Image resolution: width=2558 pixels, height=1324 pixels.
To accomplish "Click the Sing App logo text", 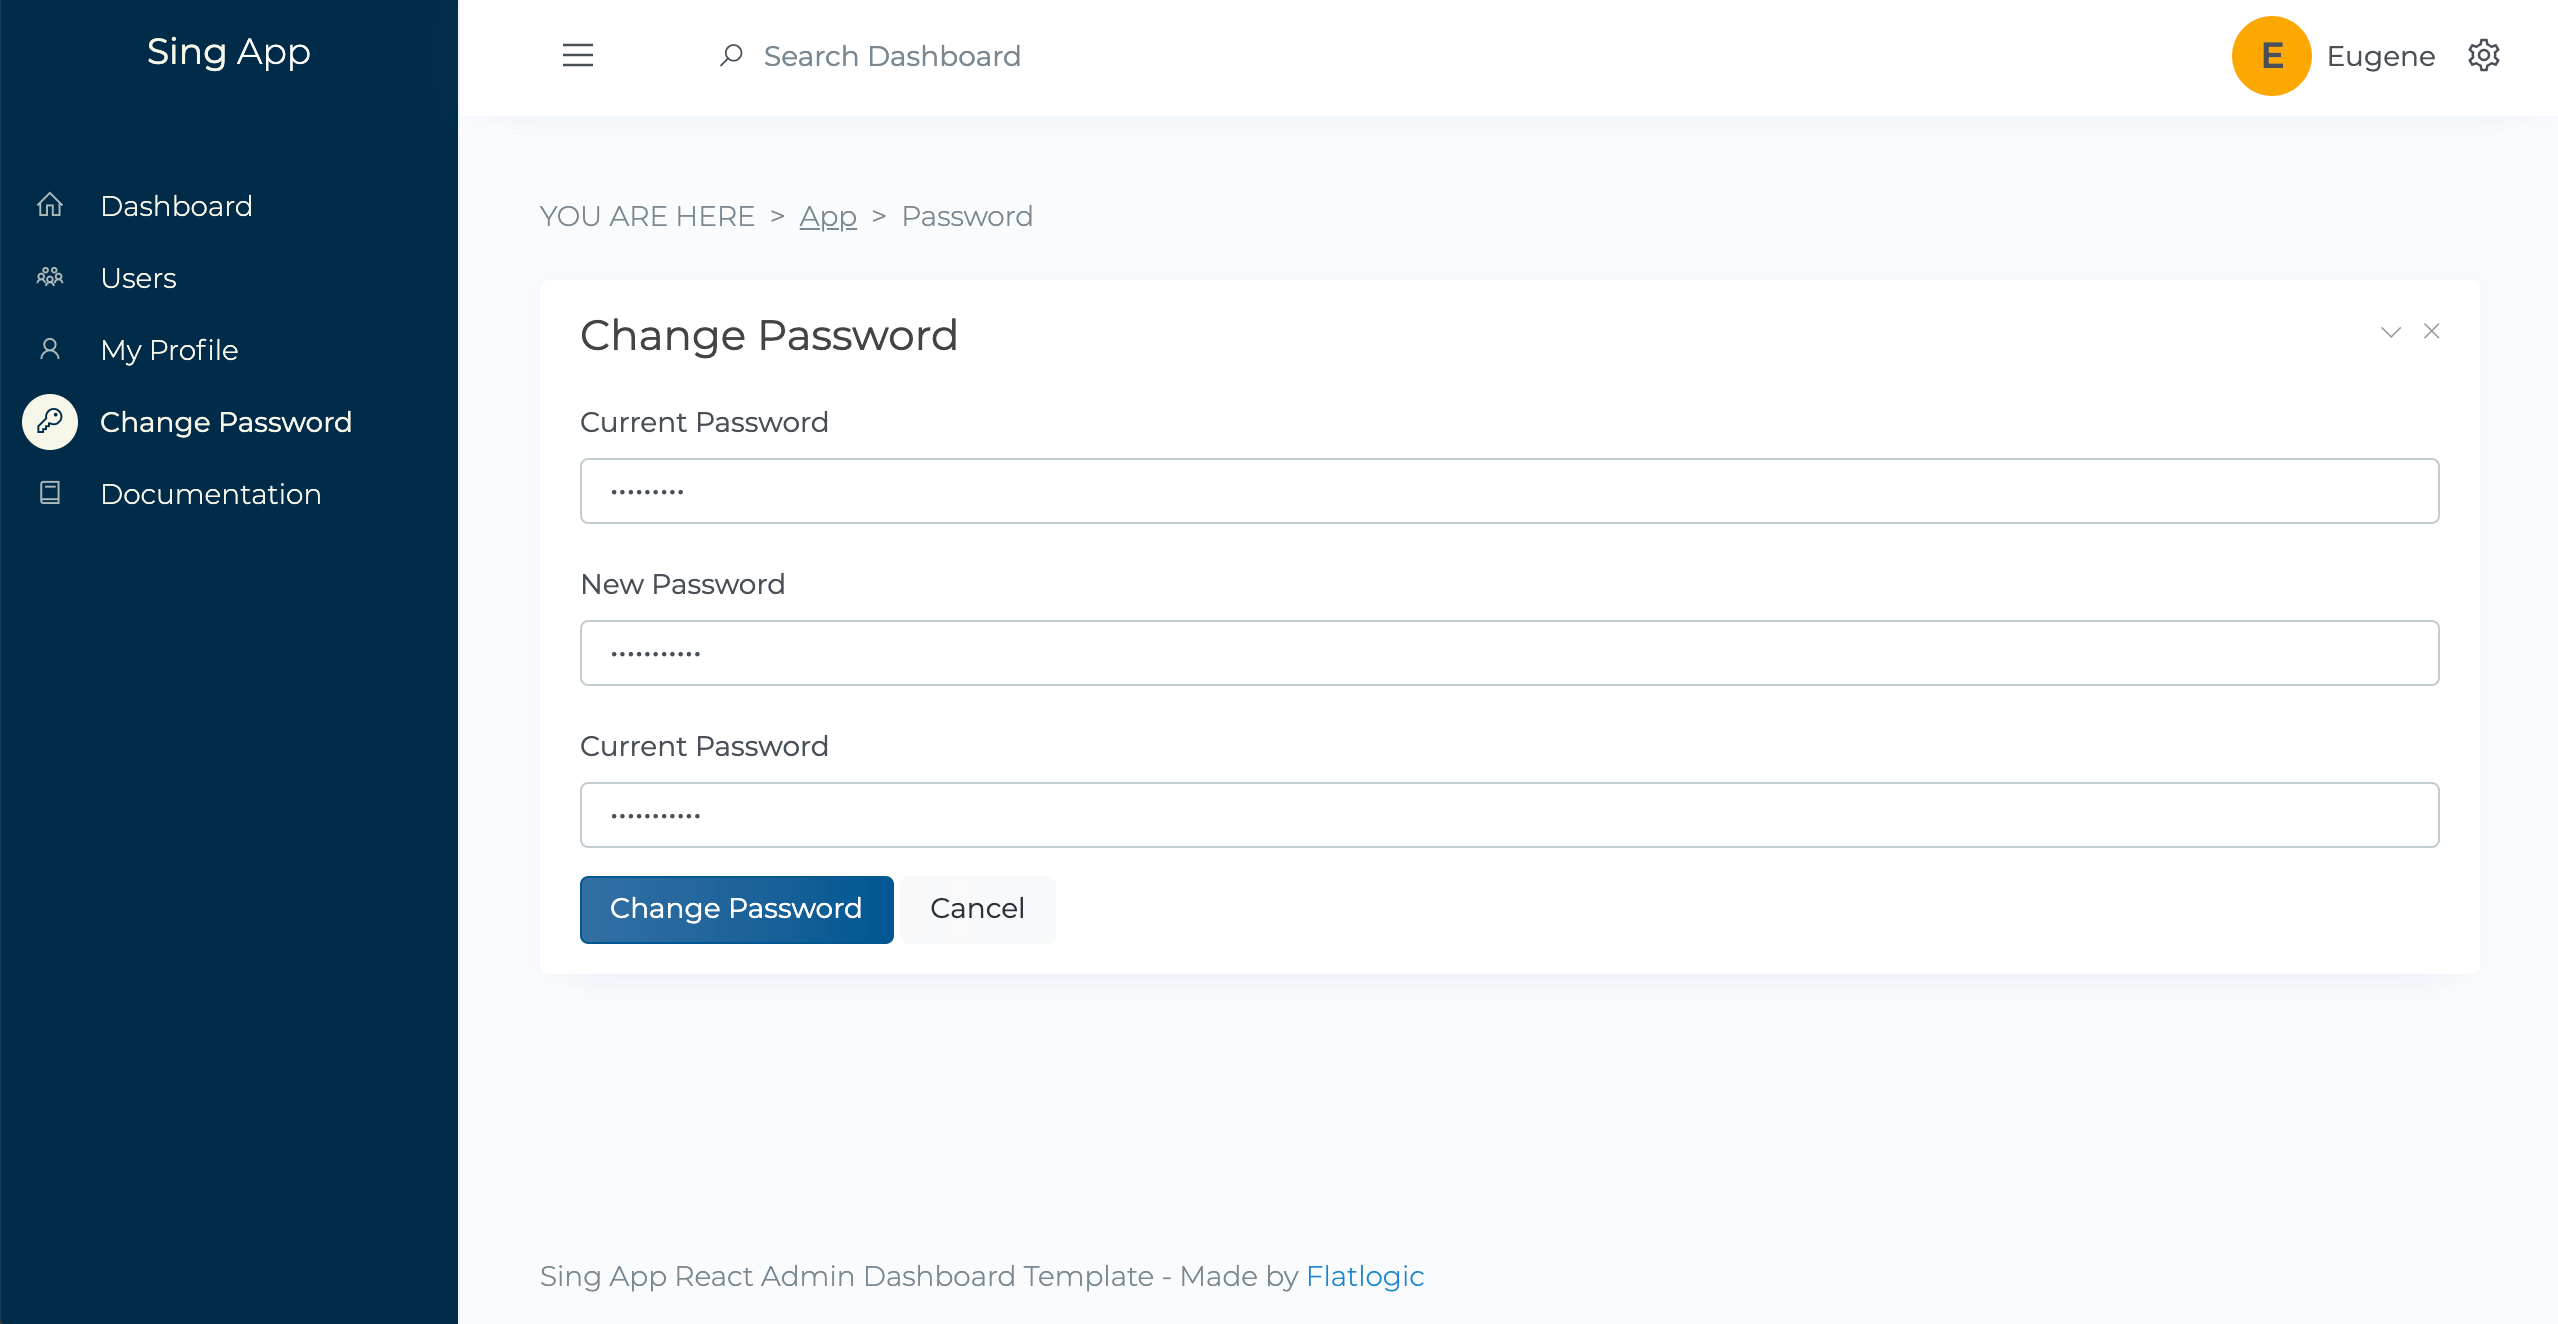I will click(x=228, y=51).
